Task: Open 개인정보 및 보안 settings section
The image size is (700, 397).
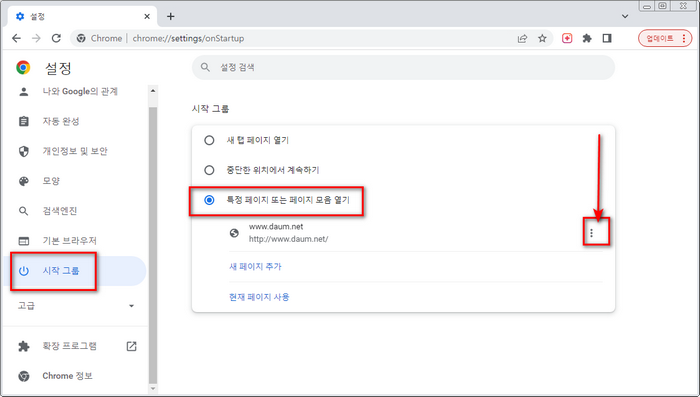Action: [75, 151]
